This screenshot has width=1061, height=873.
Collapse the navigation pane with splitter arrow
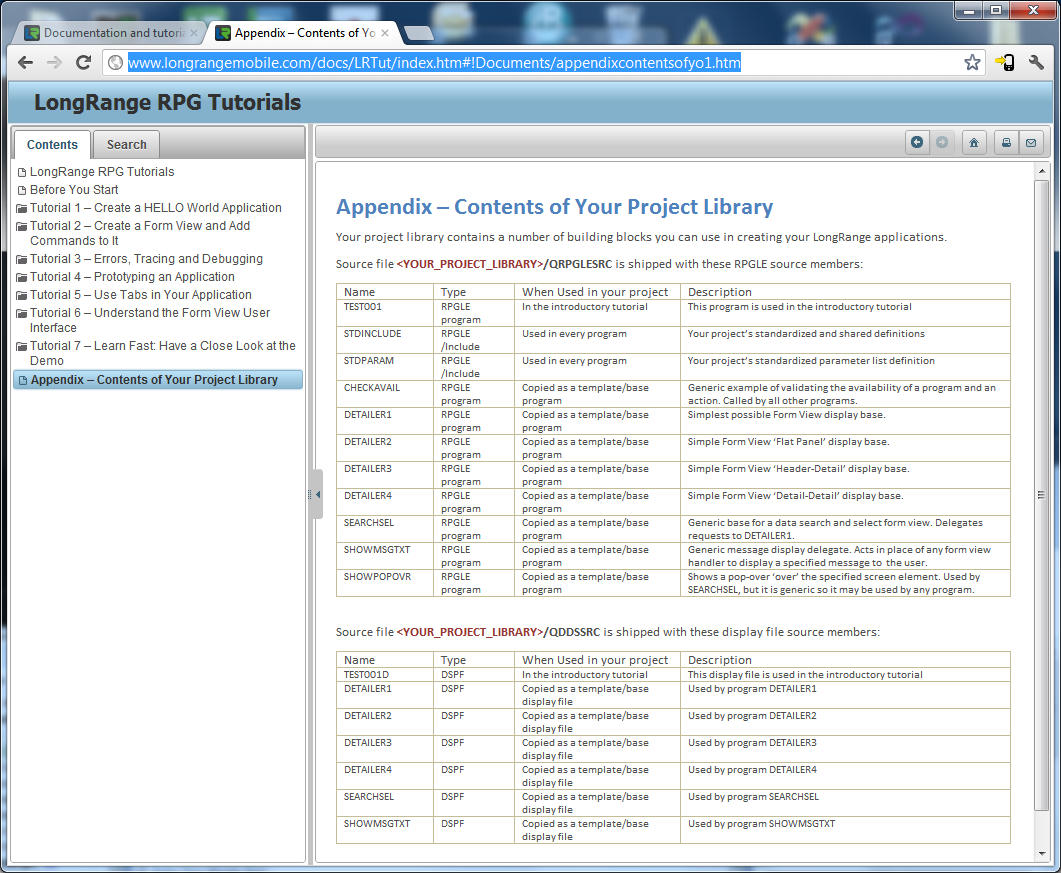point(317,495)
